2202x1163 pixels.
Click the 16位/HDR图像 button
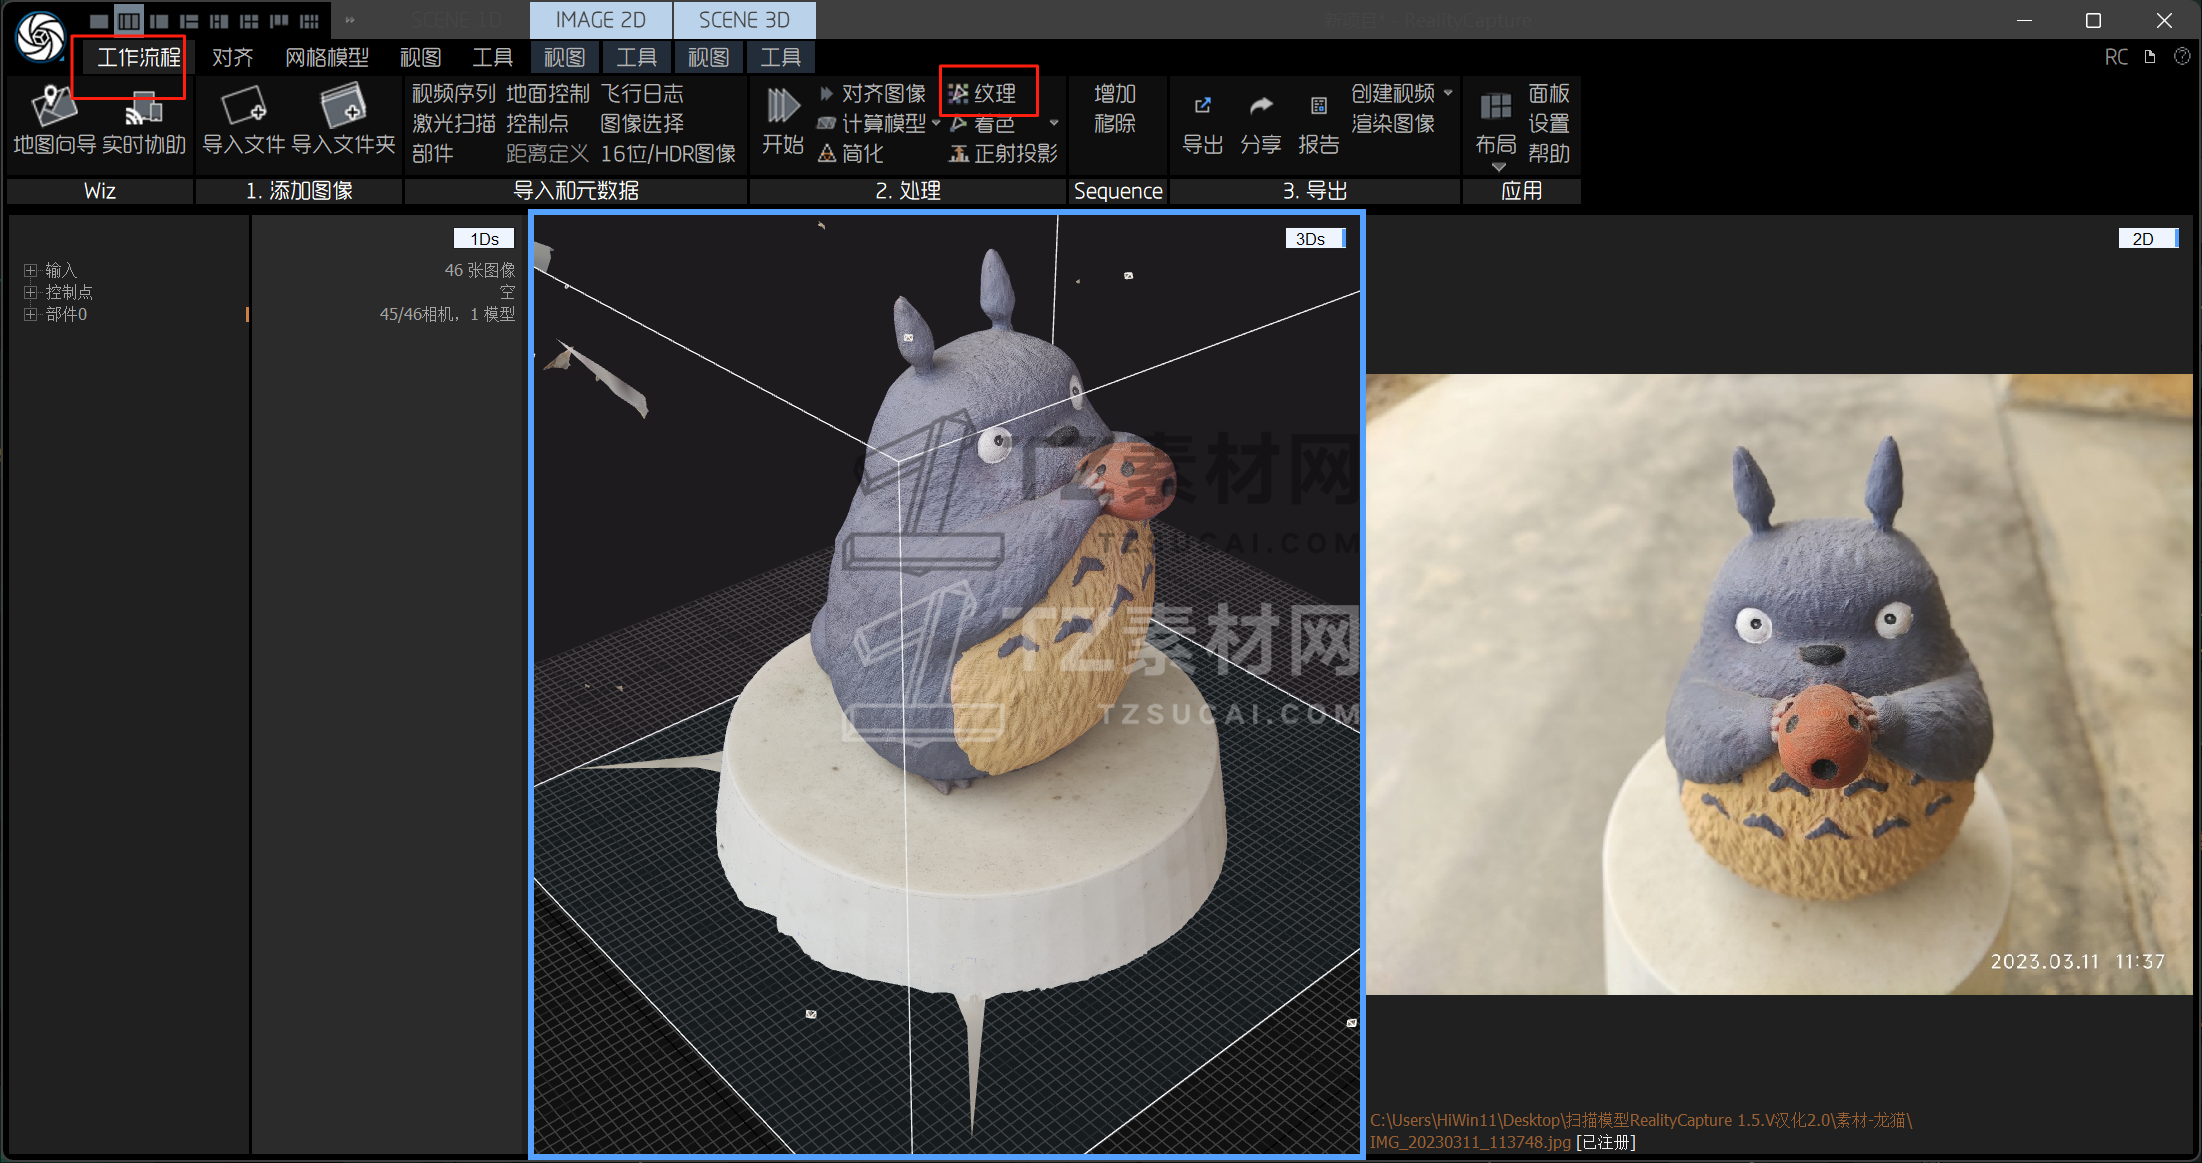(x=668, y=154)
